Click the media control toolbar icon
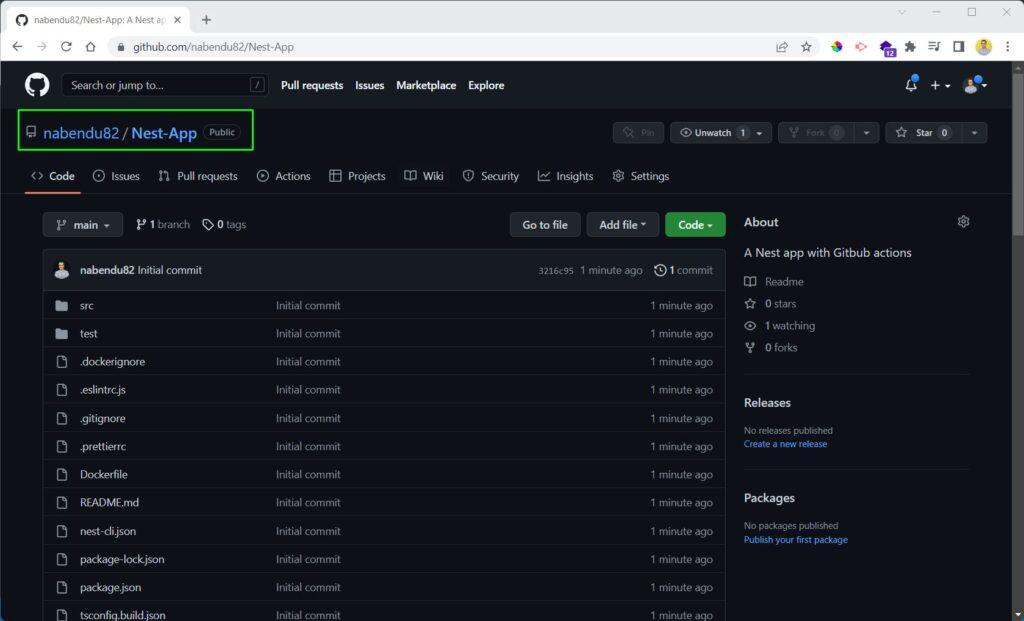 coord(935,46)
